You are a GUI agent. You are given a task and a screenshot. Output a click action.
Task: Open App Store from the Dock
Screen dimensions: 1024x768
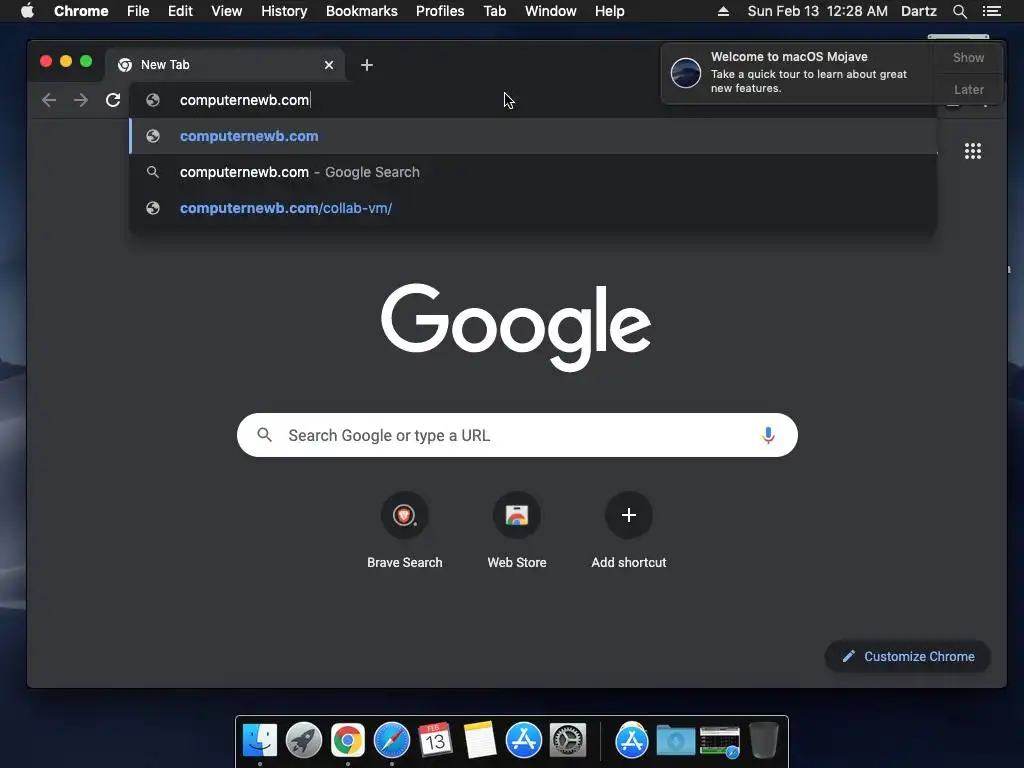524,741
